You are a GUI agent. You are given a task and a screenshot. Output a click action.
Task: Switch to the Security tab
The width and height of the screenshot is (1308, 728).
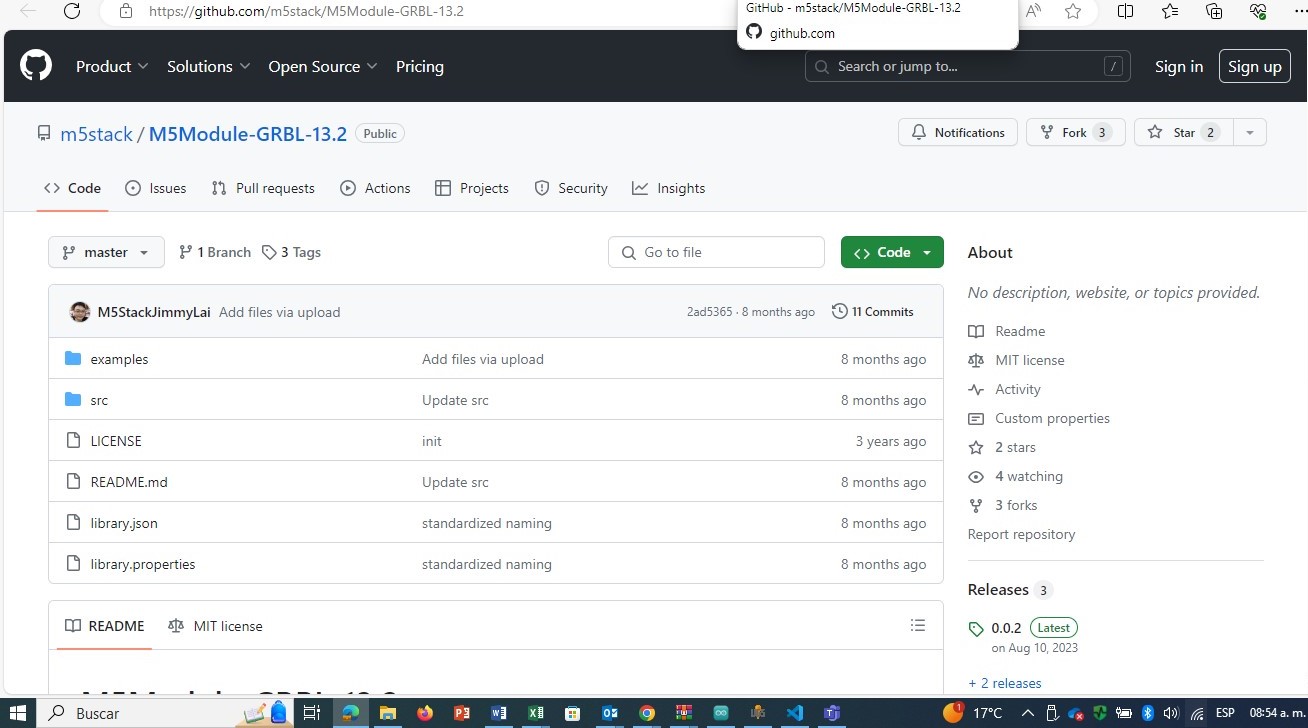coord(571,188)
